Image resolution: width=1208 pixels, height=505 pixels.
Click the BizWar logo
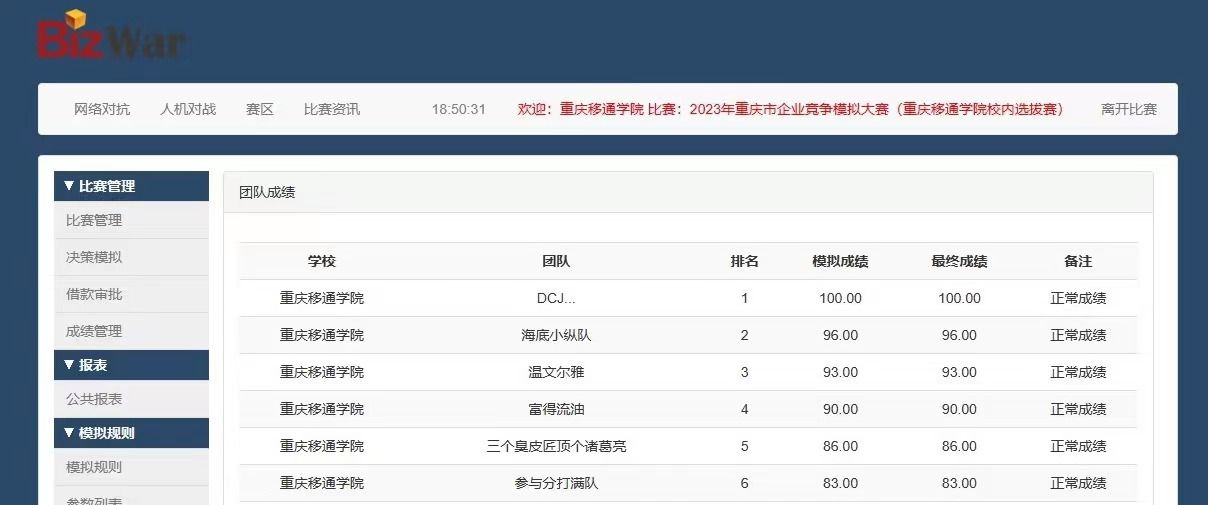coord(110,36)
